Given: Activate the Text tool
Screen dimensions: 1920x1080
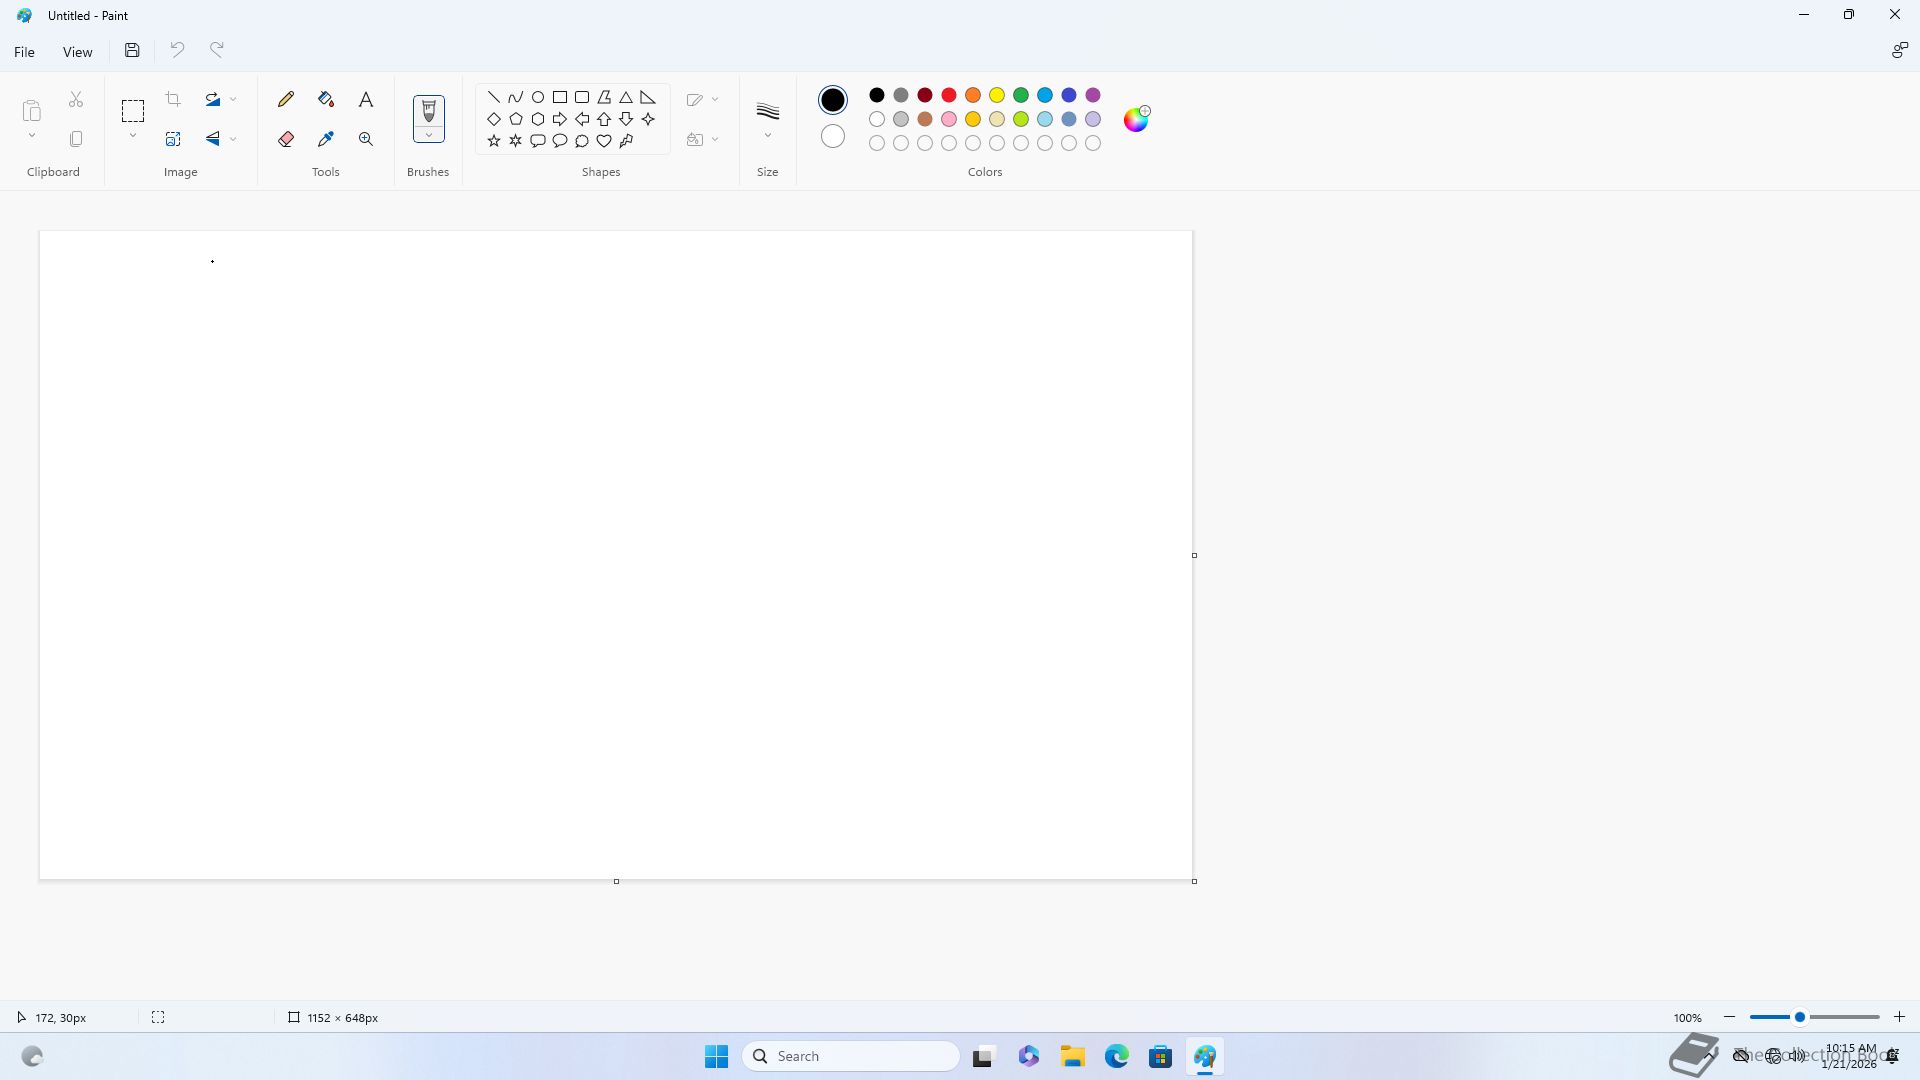Looking at the screenshot, I should (366, 99).
